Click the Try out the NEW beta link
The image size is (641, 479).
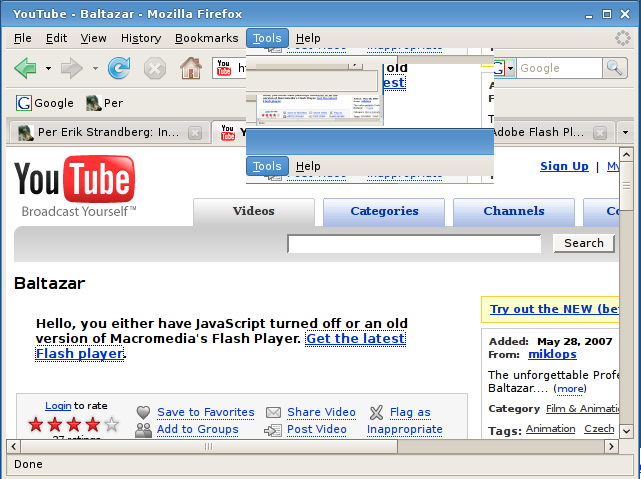pos(554,309)
